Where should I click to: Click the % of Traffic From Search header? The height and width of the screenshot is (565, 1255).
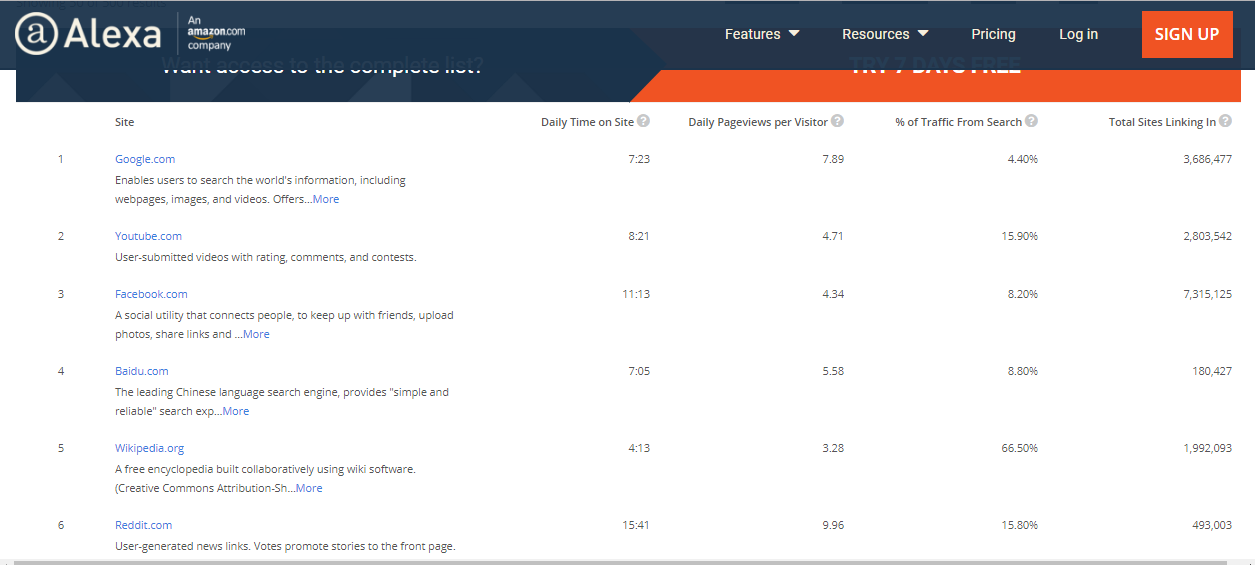(958, 122)
